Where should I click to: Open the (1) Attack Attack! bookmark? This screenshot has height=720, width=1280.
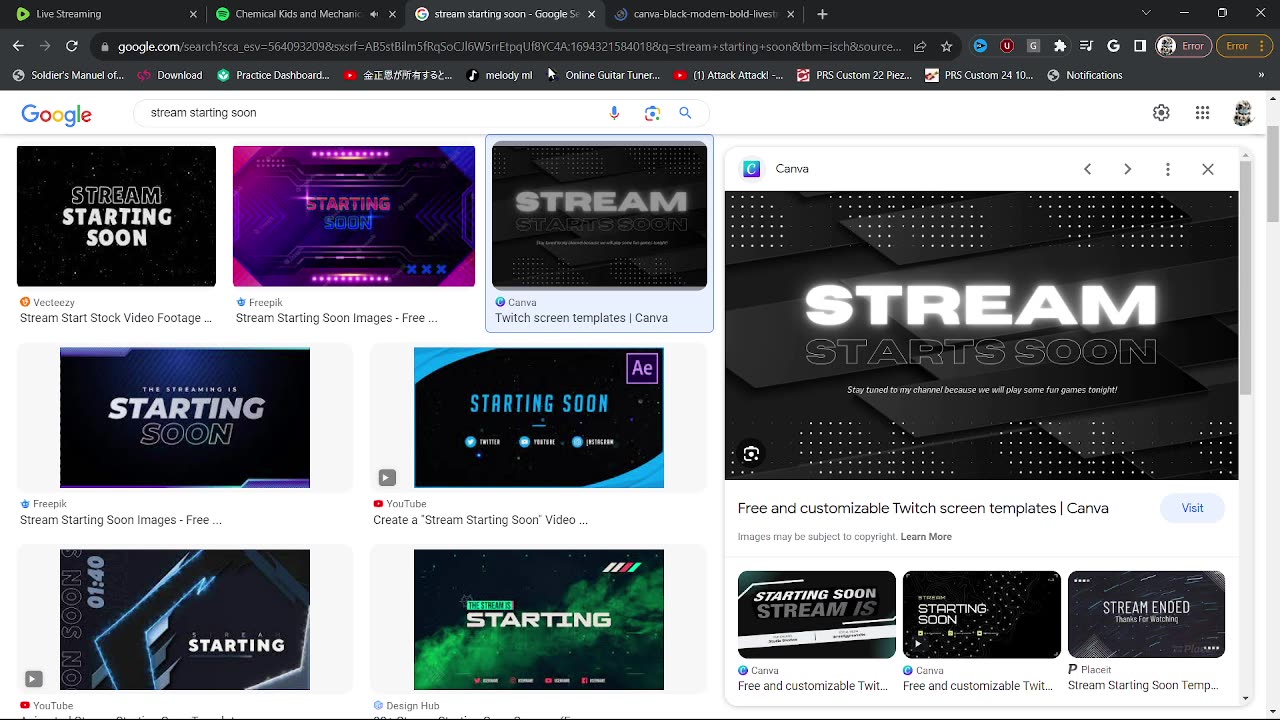tap(730, 75)
